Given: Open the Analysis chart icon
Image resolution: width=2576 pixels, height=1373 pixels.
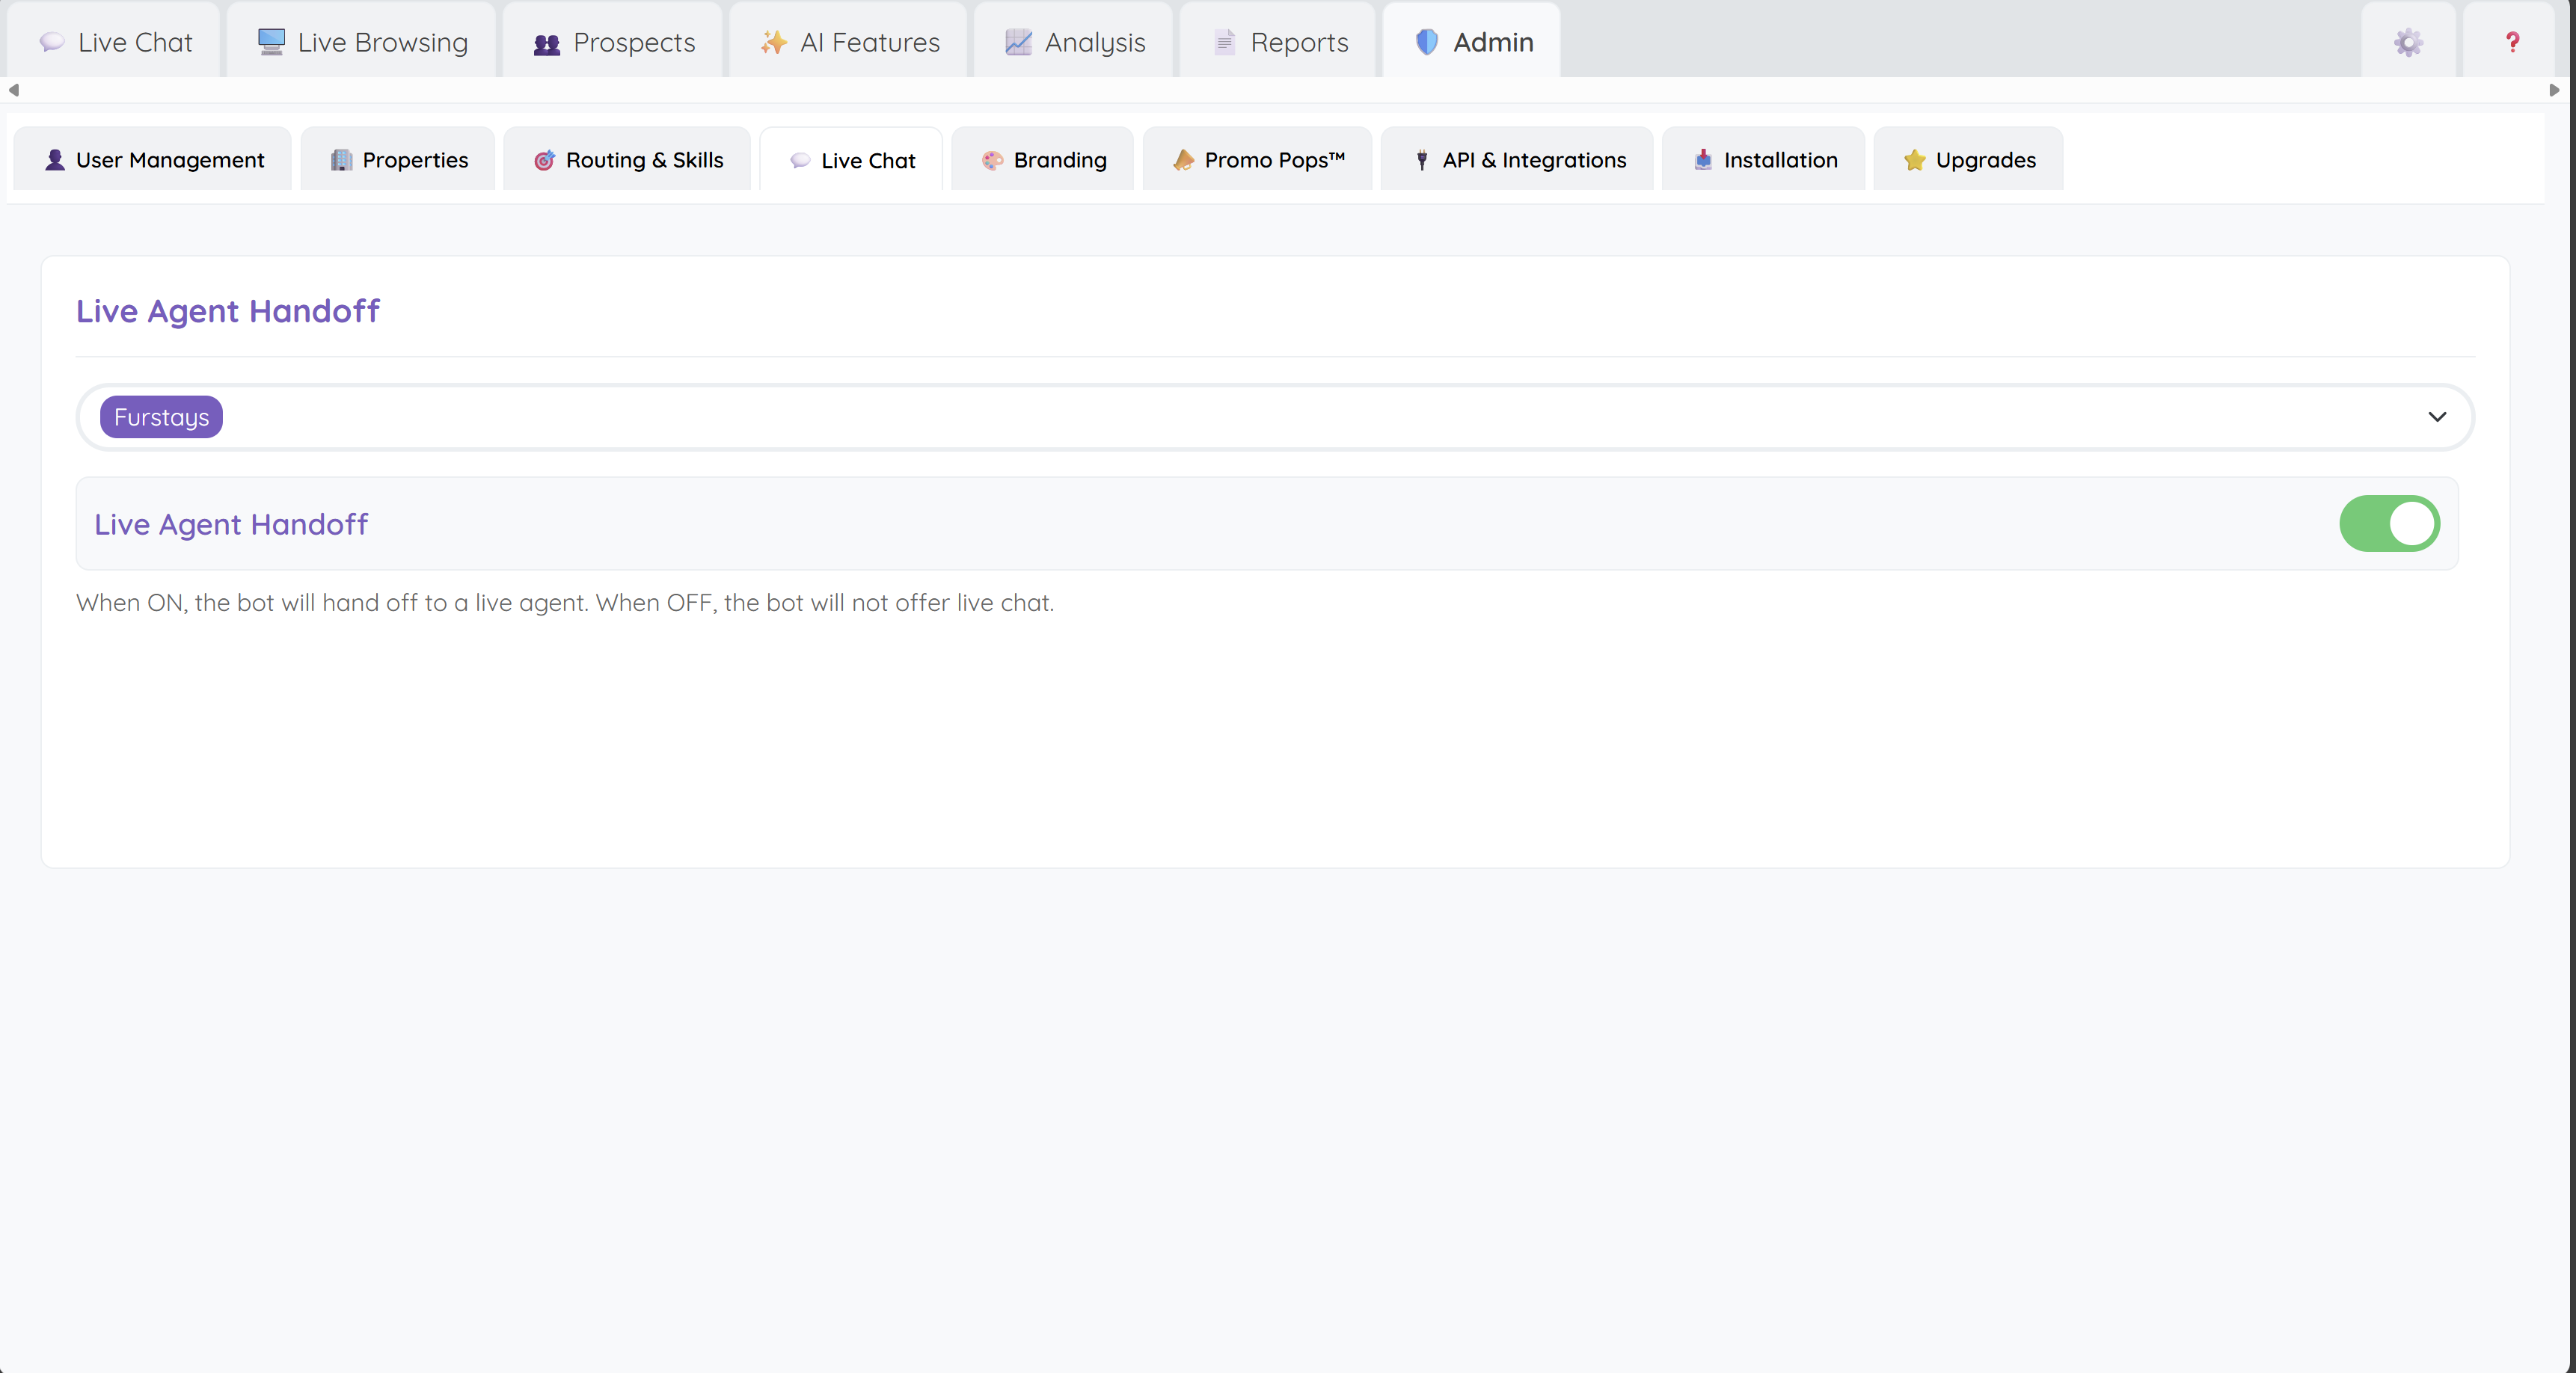Looking at the screenshot, I should (x=1017, y=43).
